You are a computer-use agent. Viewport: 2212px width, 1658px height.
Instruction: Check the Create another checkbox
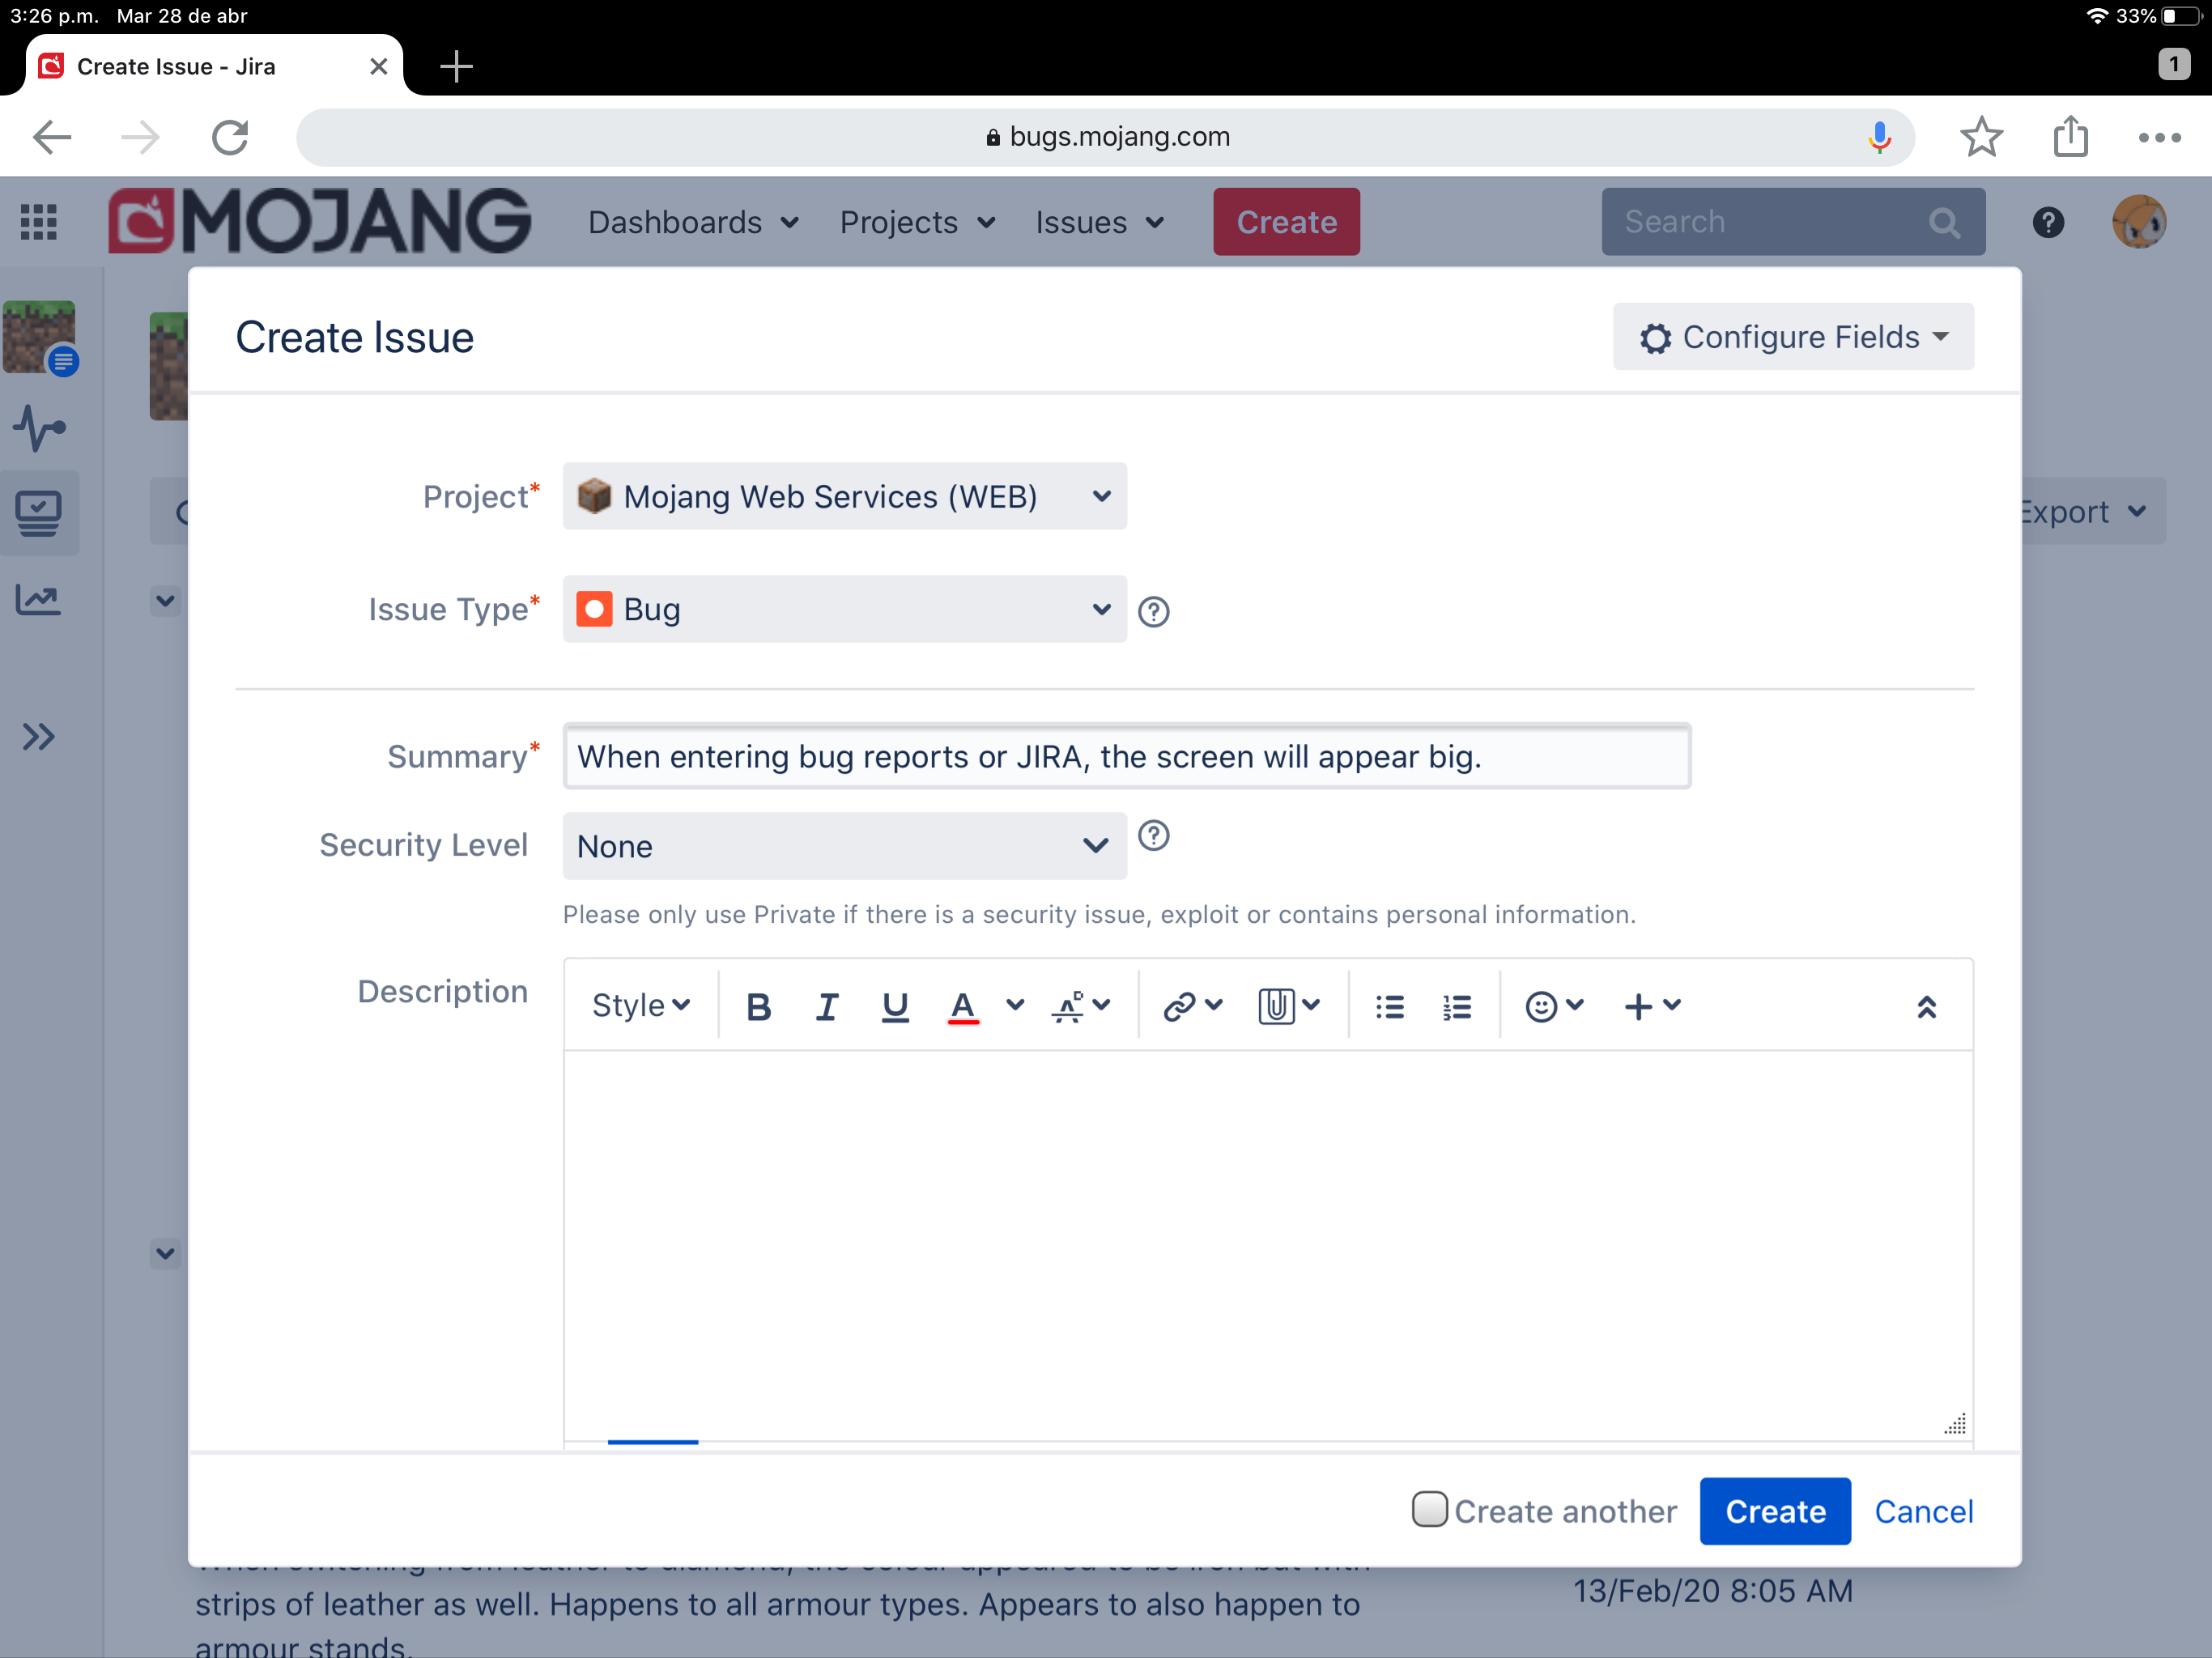[x=1429, y=1509]
